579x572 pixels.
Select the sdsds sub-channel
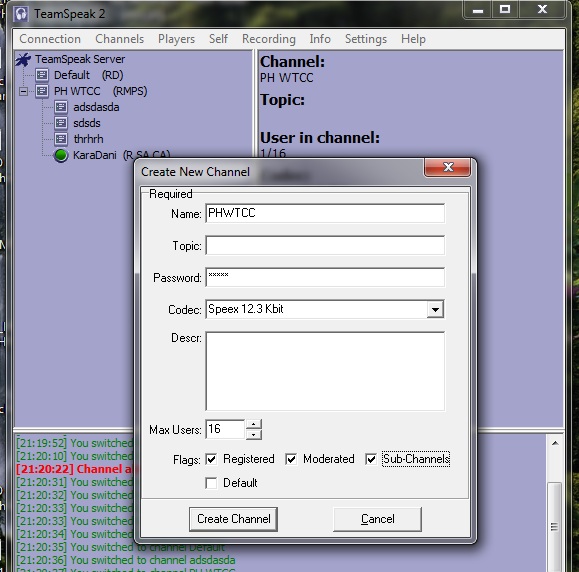87,123
